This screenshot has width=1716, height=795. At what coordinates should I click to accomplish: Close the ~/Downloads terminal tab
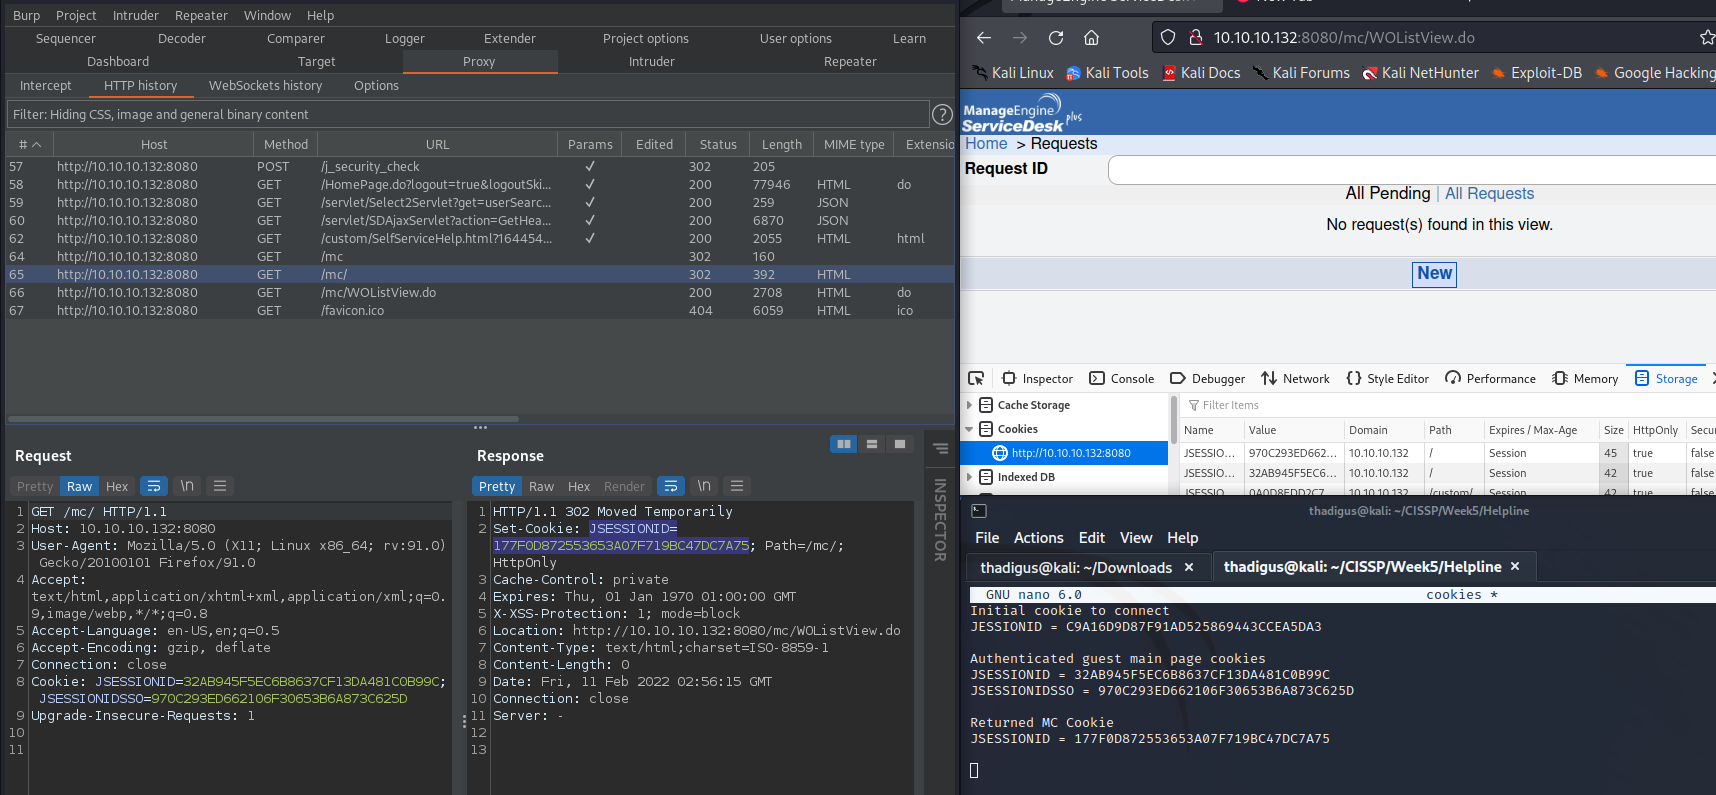[x=1189, y=567]
